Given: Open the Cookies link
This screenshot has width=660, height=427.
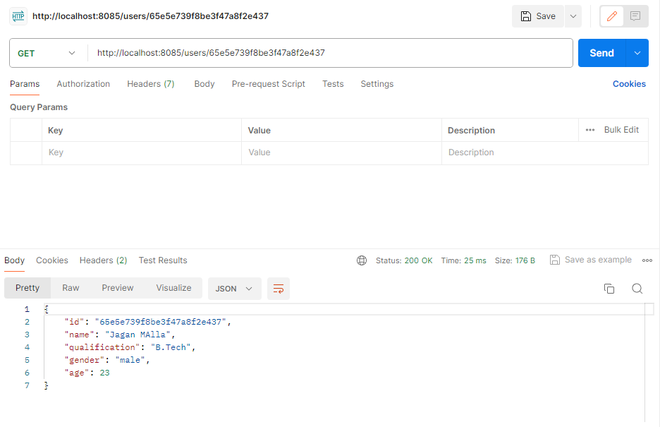Looking at the screenshot, I should pos(629,84).
